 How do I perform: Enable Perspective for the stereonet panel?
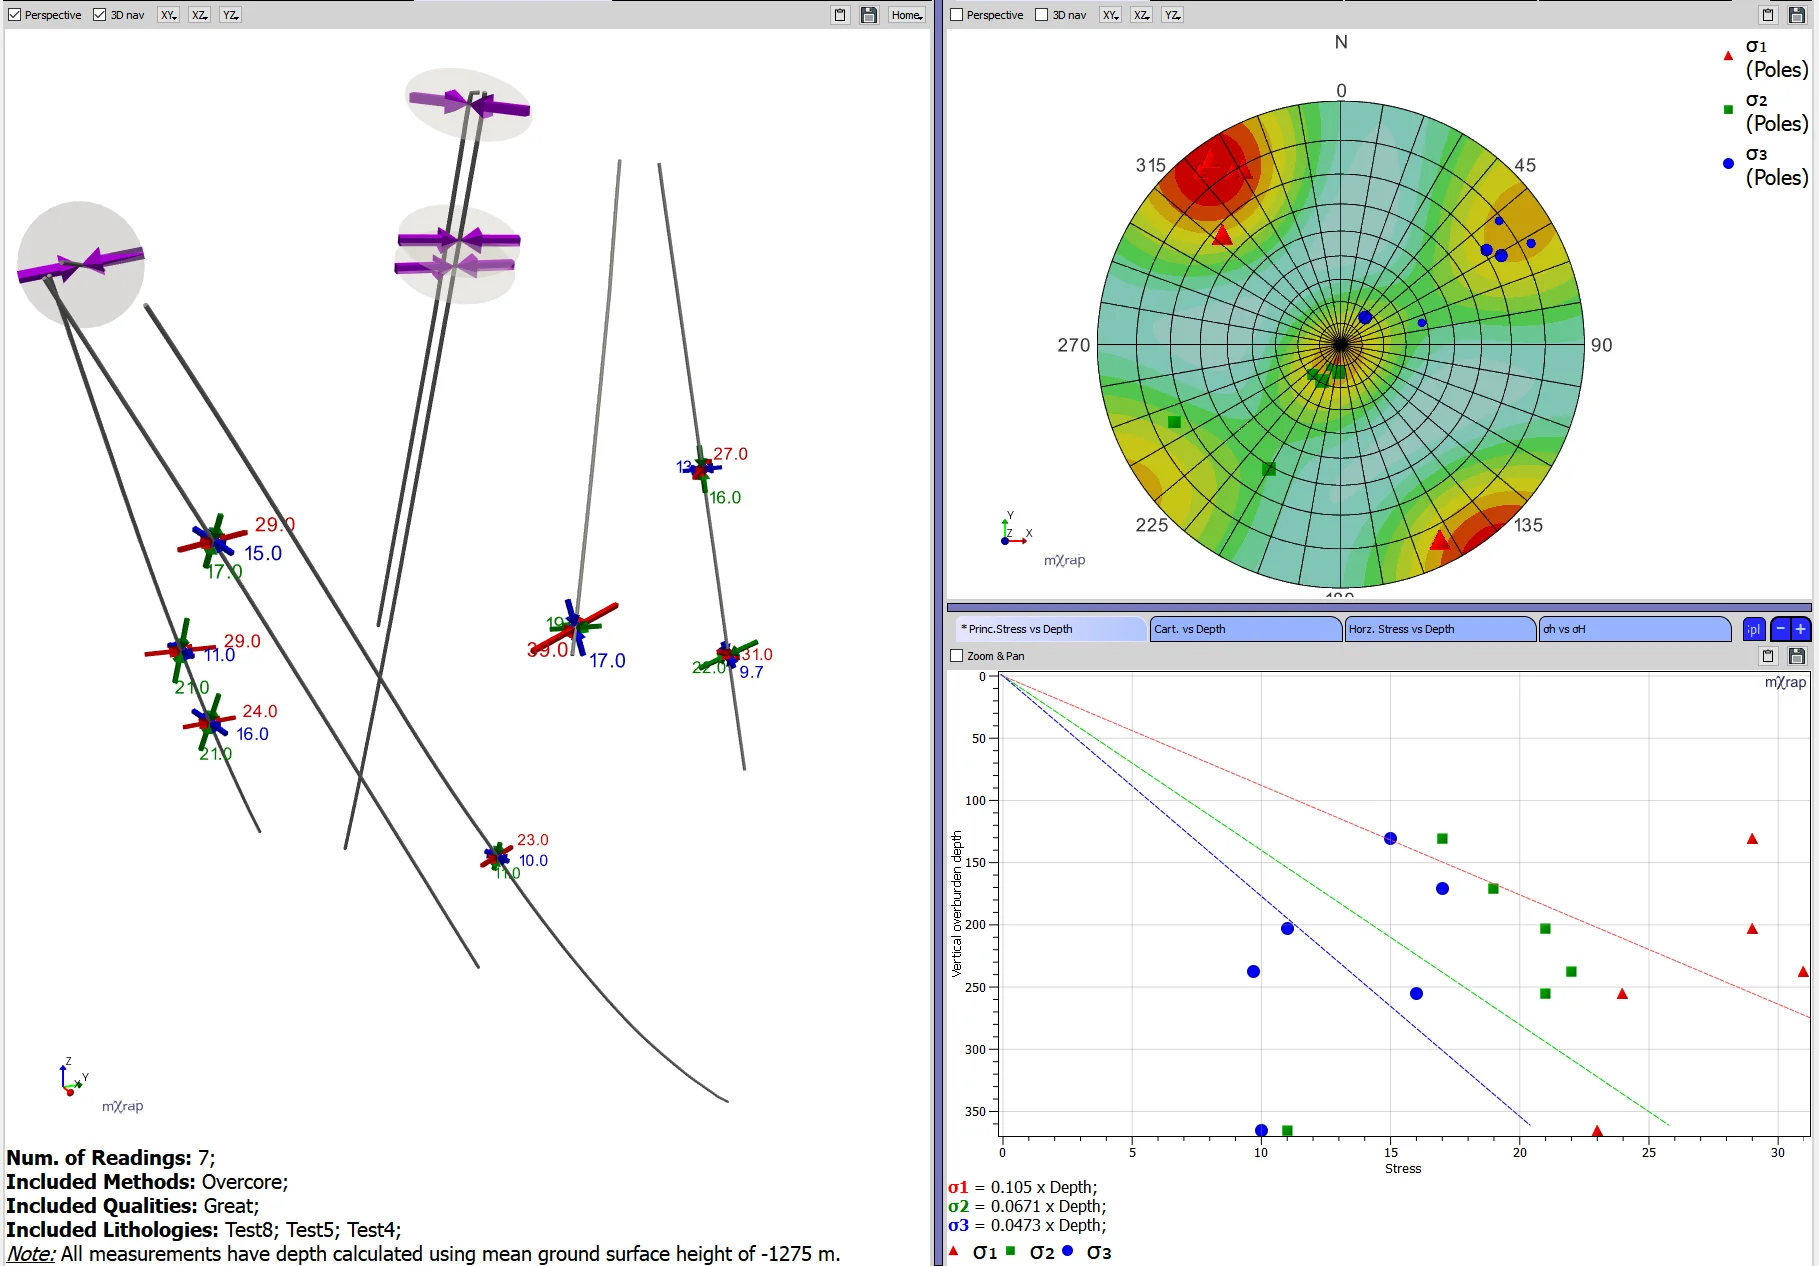click(x=957, y=15)
